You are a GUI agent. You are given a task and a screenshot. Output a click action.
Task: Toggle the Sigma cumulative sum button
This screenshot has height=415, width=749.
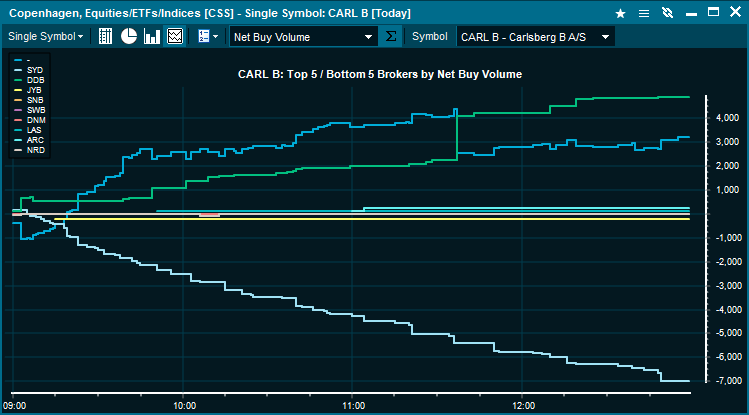pyautogui.click(x=390, y=37)
